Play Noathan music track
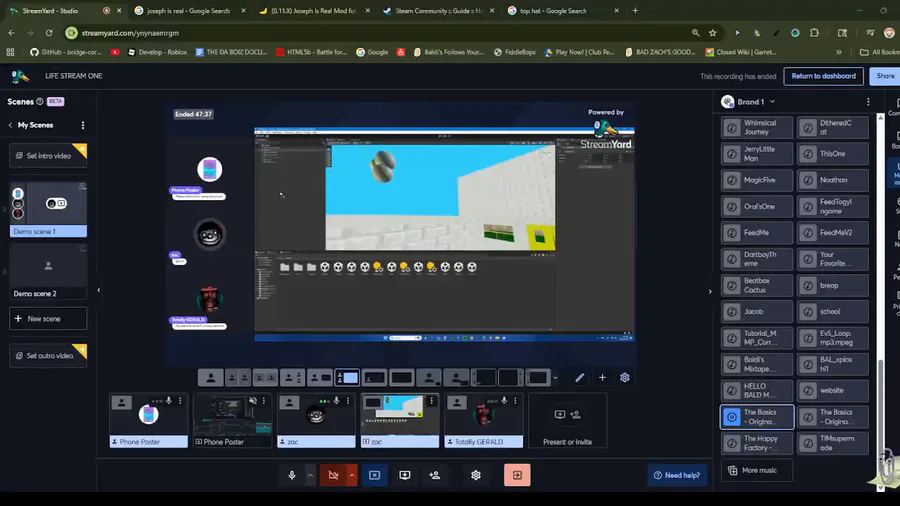Image resolution: width=900 pixels, height=506 pixels. pyautogui.click(x=833, y=180)
